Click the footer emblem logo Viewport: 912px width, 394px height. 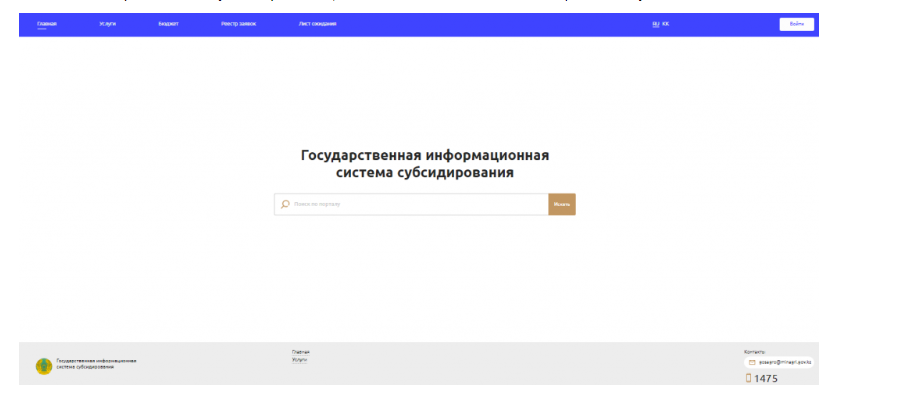(44, 366)
